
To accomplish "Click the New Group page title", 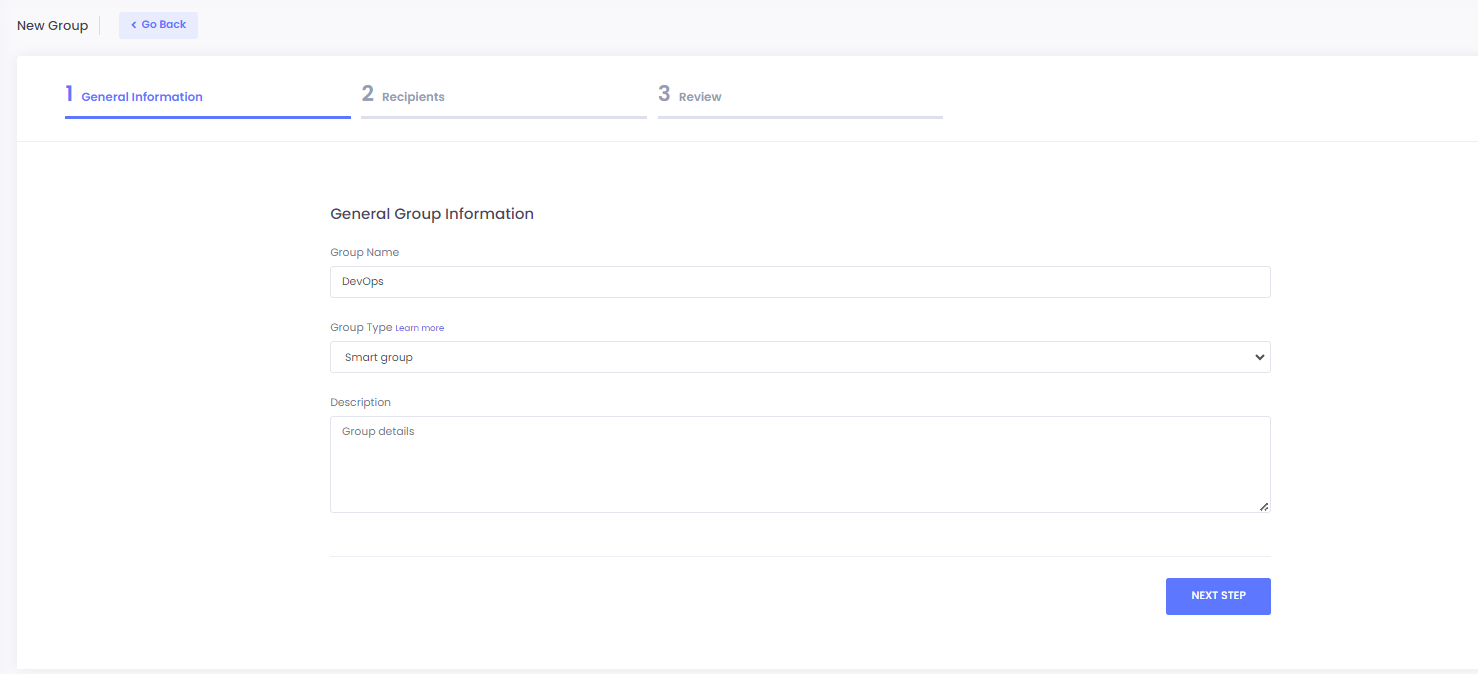I will pyautogui.click(x=52, y=25).
